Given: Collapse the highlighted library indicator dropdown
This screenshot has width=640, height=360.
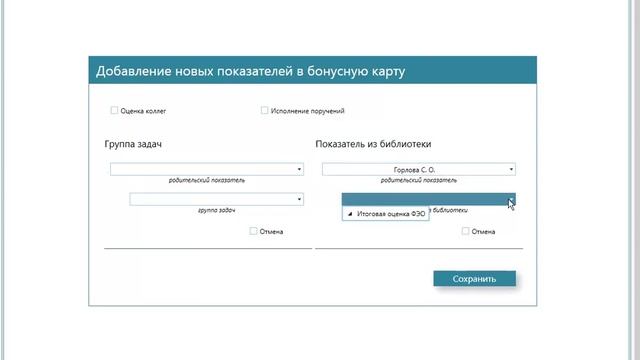Looking at the screenshot, I should [429, 199].
